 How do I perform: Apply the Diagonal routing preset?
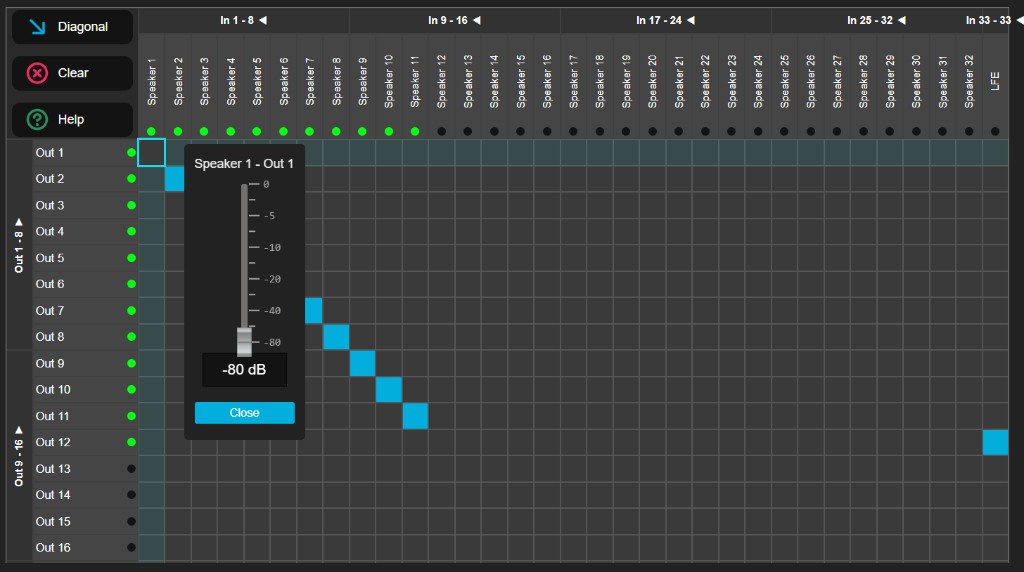[x=72, y=27]
